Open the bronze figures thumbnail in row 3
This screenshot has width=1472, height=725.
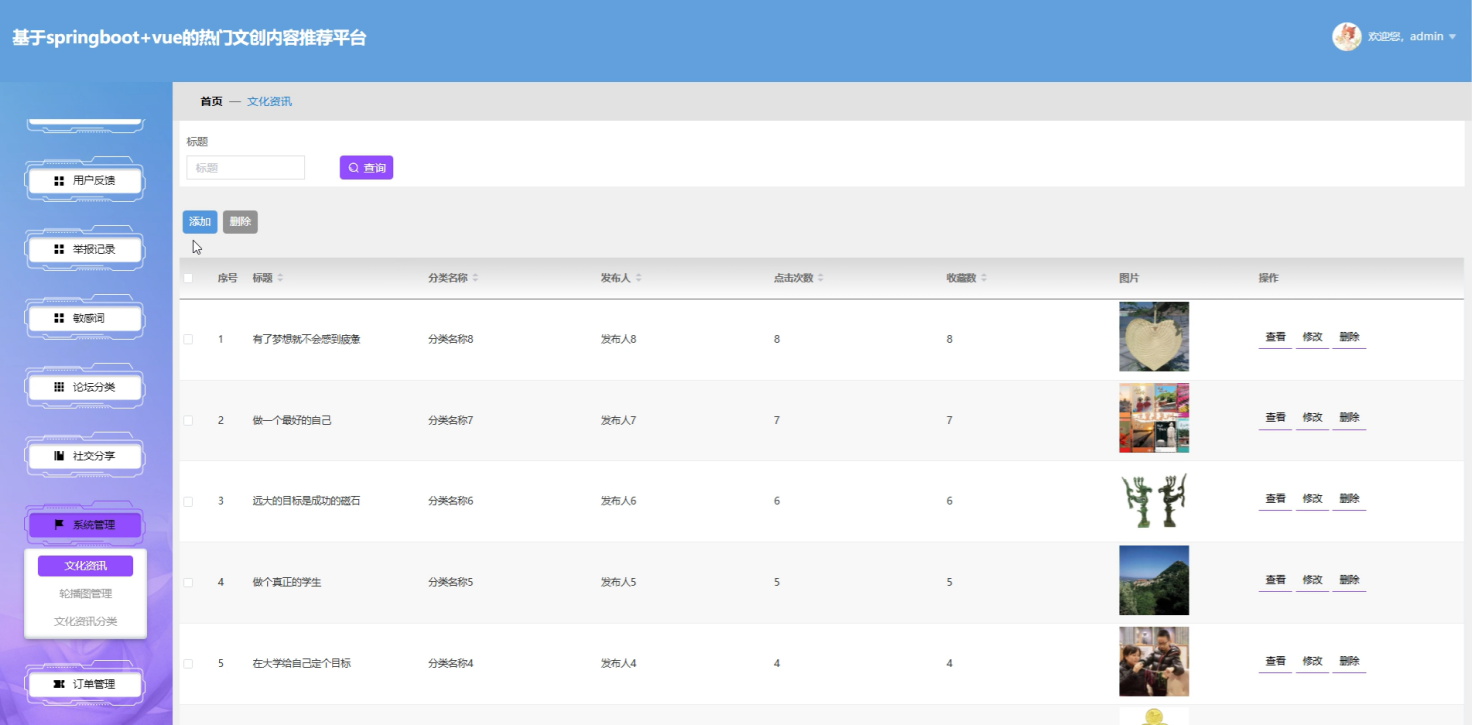click(1154, 499)
